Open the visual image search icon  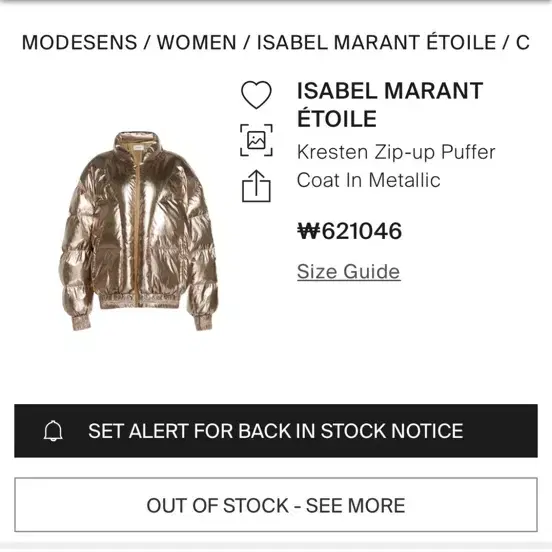point(256,140)
